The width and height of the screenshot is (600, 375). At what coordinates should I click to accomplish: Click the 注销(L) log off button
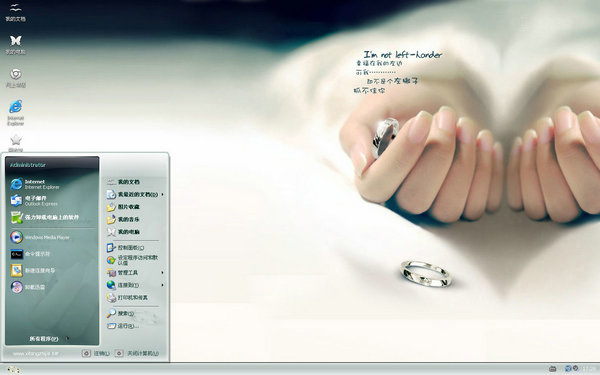96,353
